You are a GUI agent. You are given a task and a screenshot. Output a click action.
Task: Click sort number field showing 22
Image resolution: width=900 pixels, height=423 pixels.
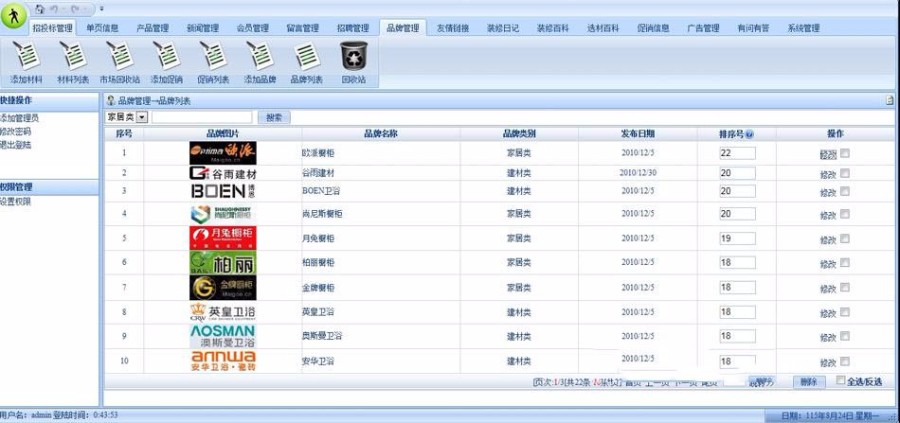pos(738,153)
